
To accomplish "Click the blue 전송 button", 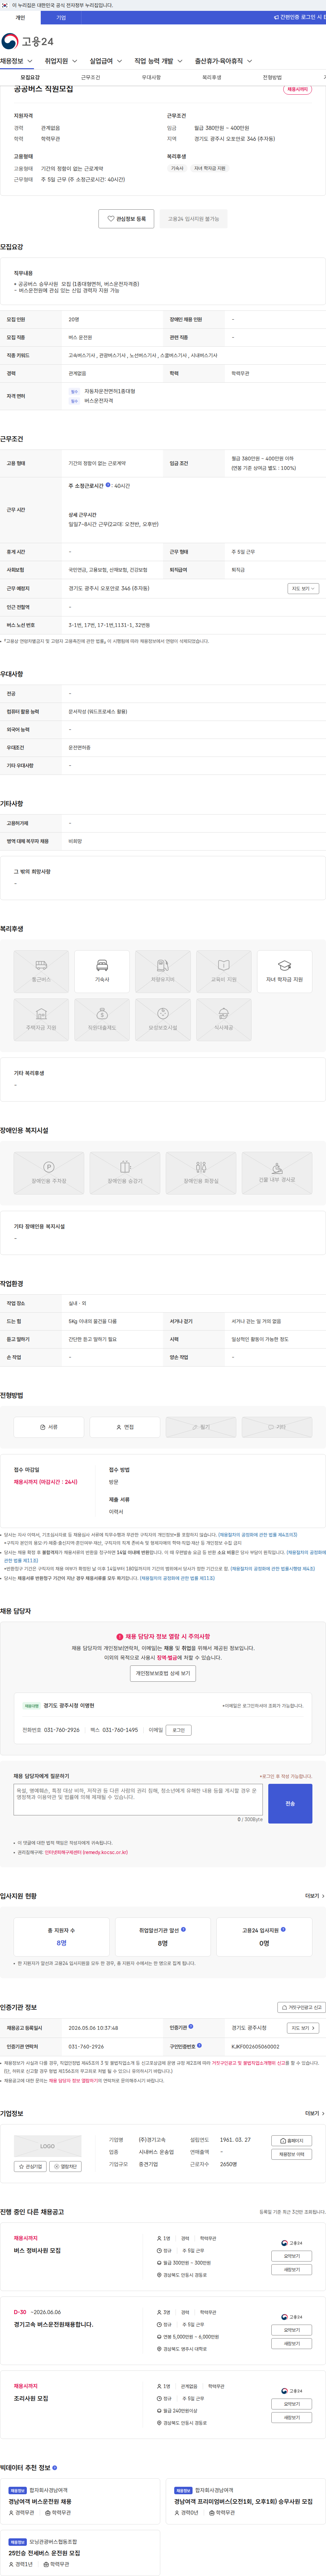I will tap(290, 1803).
